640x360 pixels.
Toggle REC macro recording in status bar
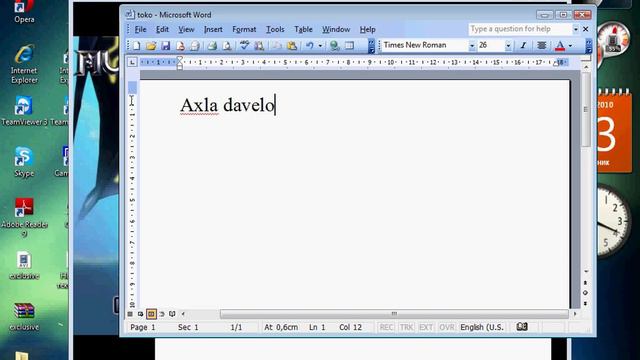pos(386,327)
